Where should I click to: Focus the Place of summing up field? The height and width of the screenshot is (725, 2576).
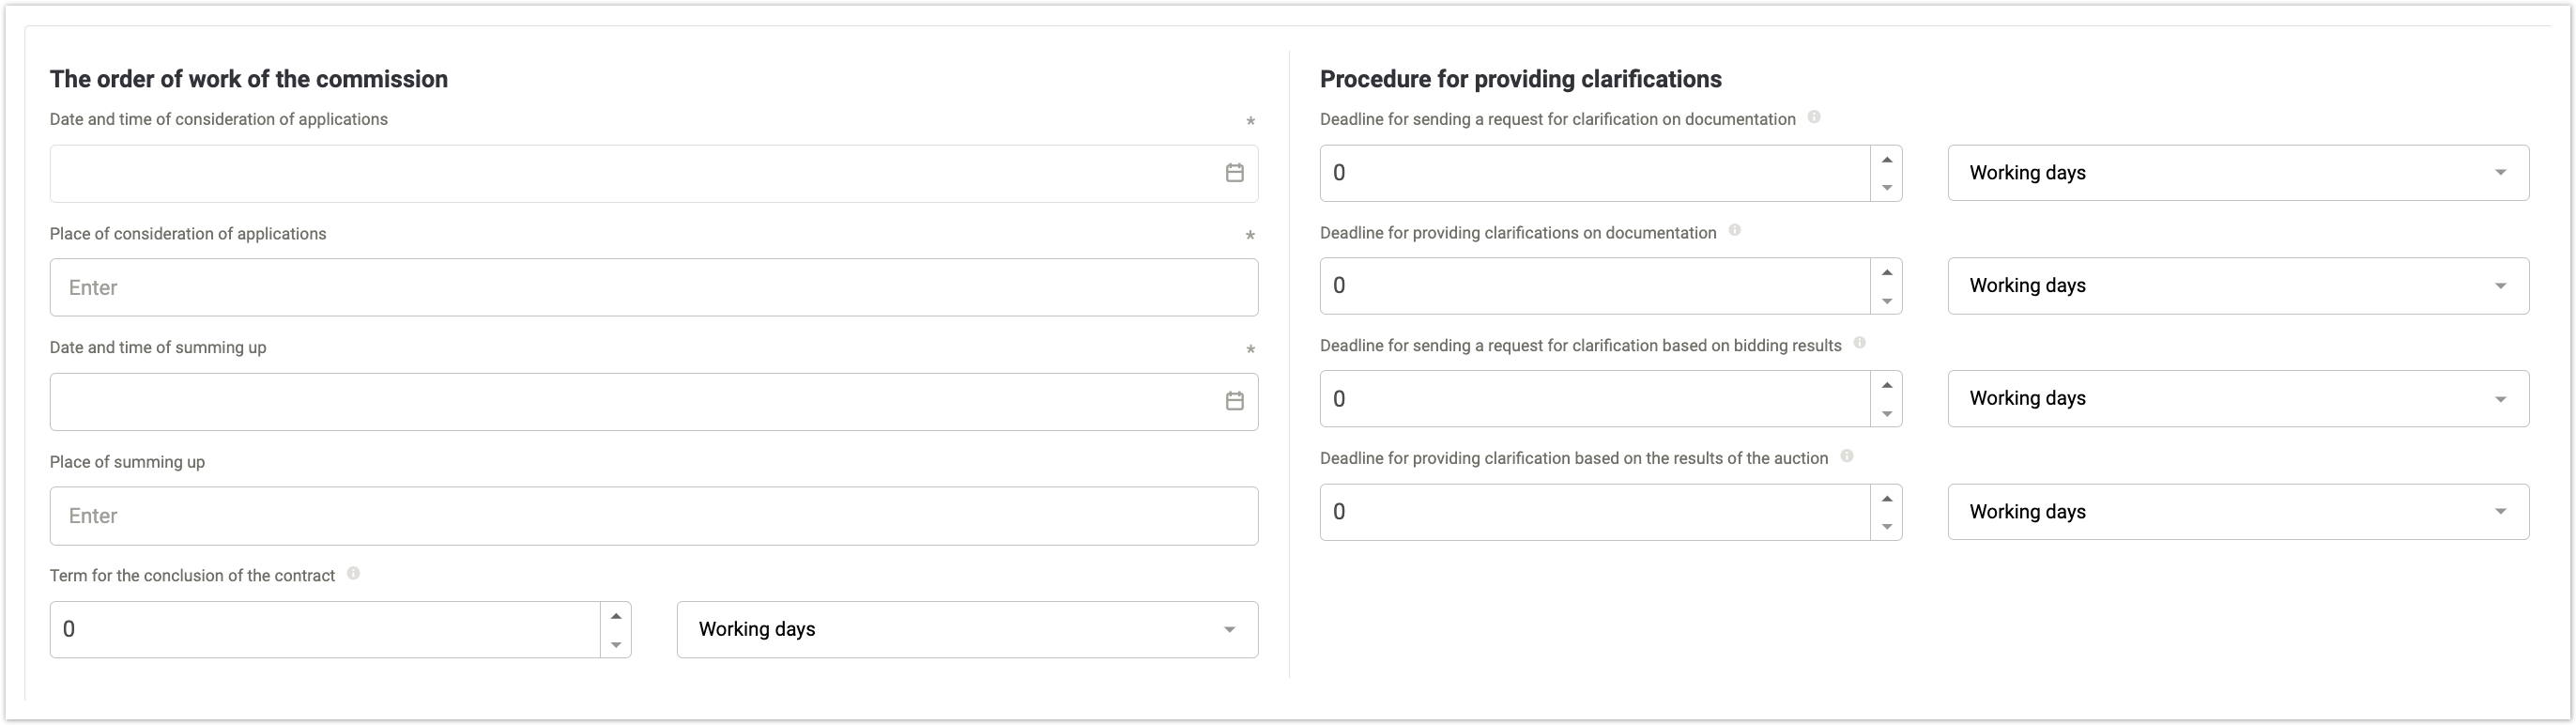point(654,516)
